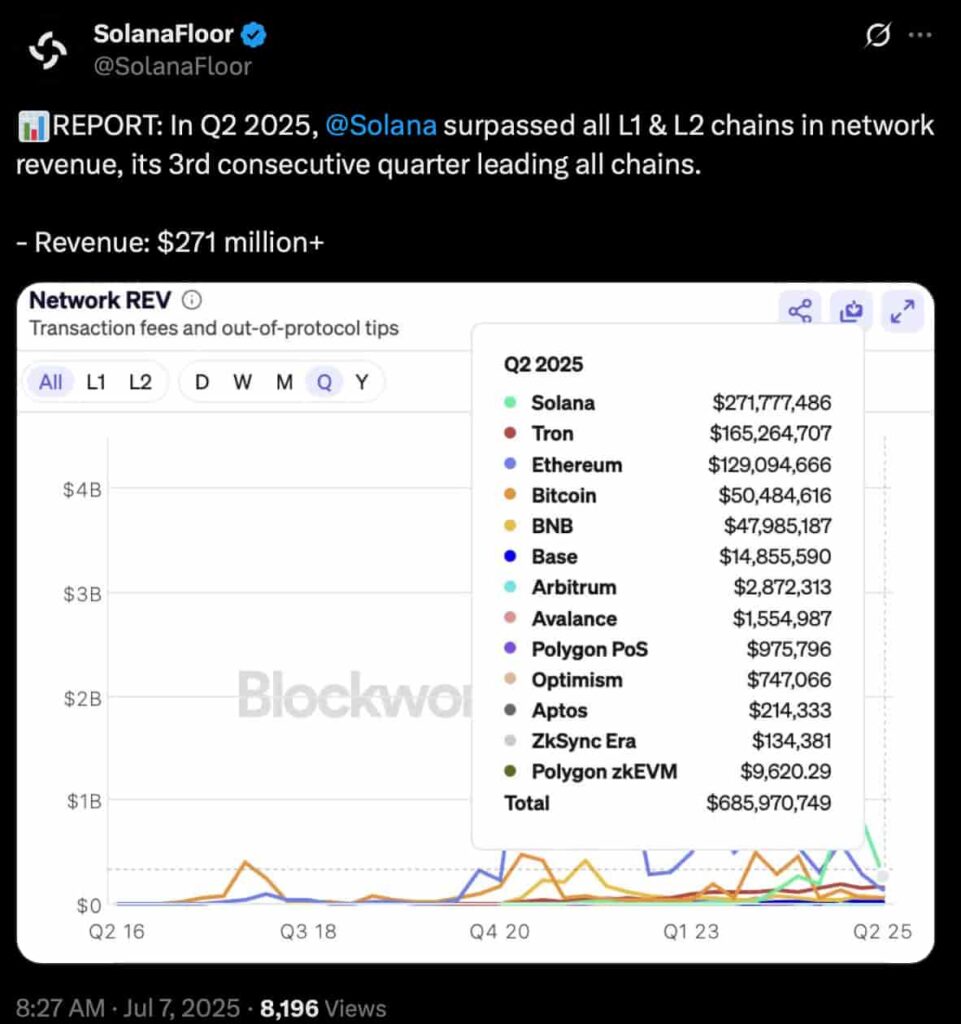Click the info icon beside Network REV

(191, 300)
